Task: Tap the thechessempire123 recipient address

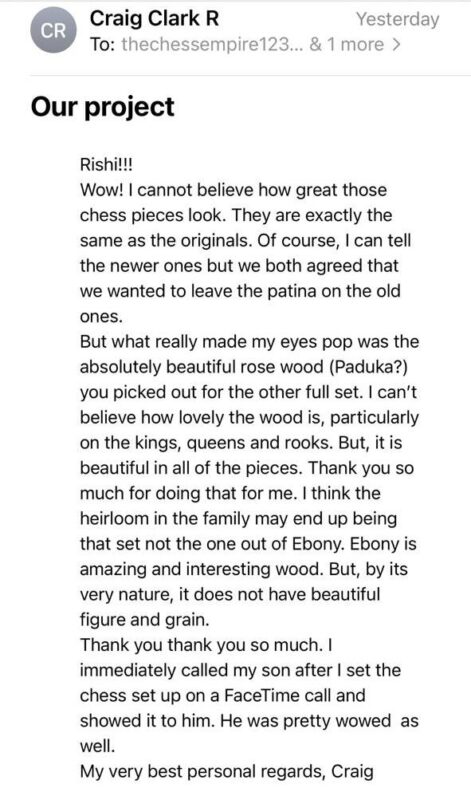Action: pos(213,45)
